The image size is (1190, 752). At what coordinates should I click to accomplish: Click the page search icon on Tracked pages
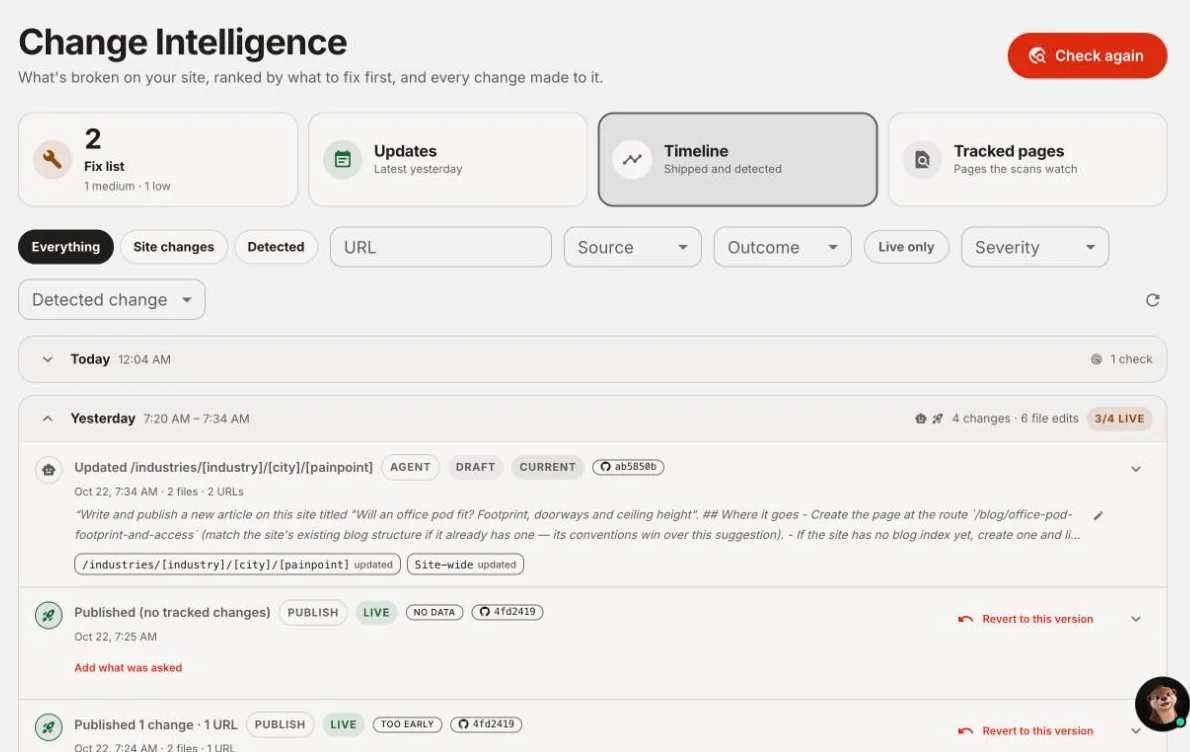[x=922, y=159]
